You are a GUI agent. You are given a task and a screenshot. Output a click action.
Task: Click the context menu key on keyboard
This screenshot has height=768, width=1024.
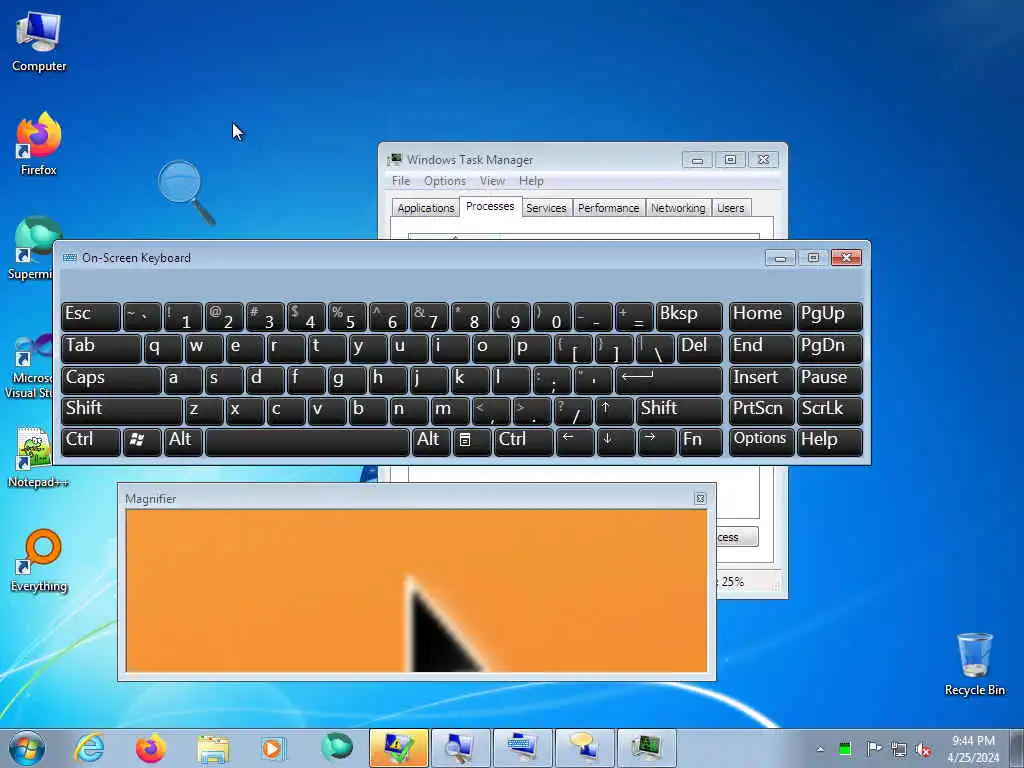click(x=471, y=442)
